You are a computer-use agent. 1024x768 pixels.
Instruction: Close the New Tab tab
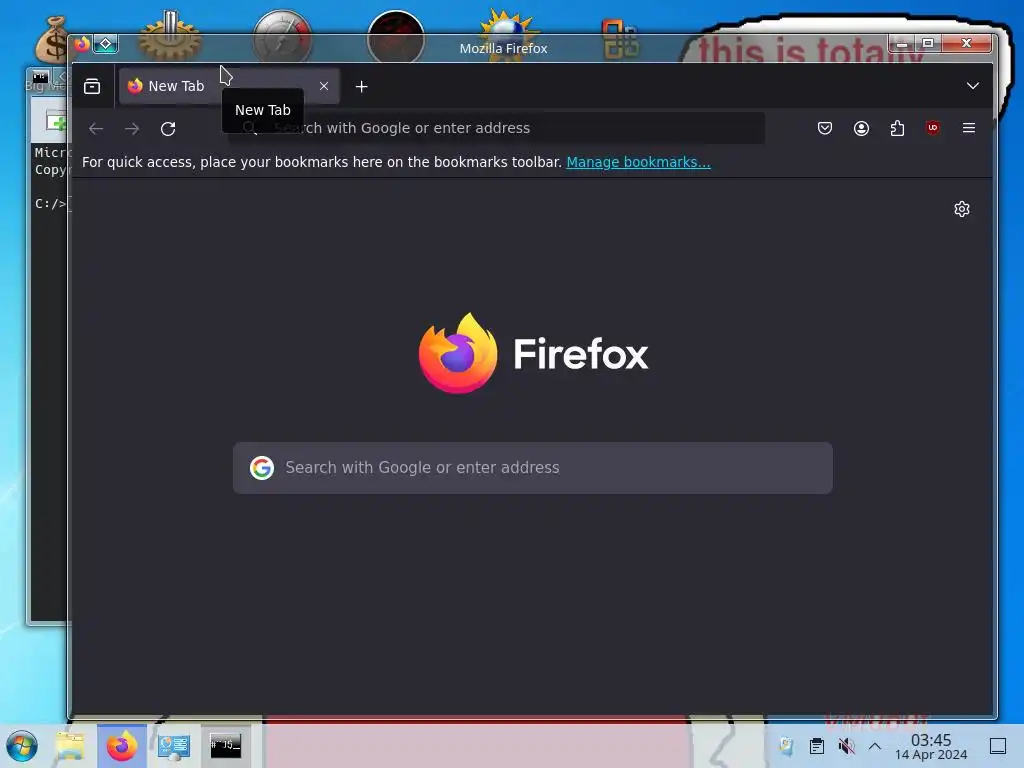[324, 86]
